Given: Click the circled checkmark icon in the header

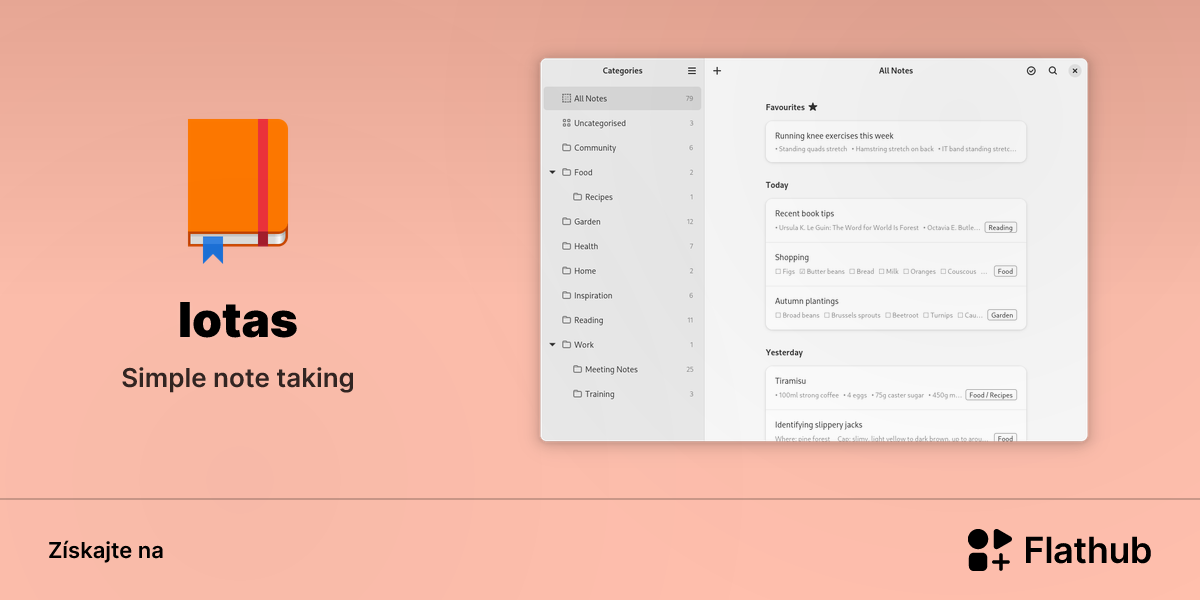Looking at the screenshot, I should tap(1031, 71).
